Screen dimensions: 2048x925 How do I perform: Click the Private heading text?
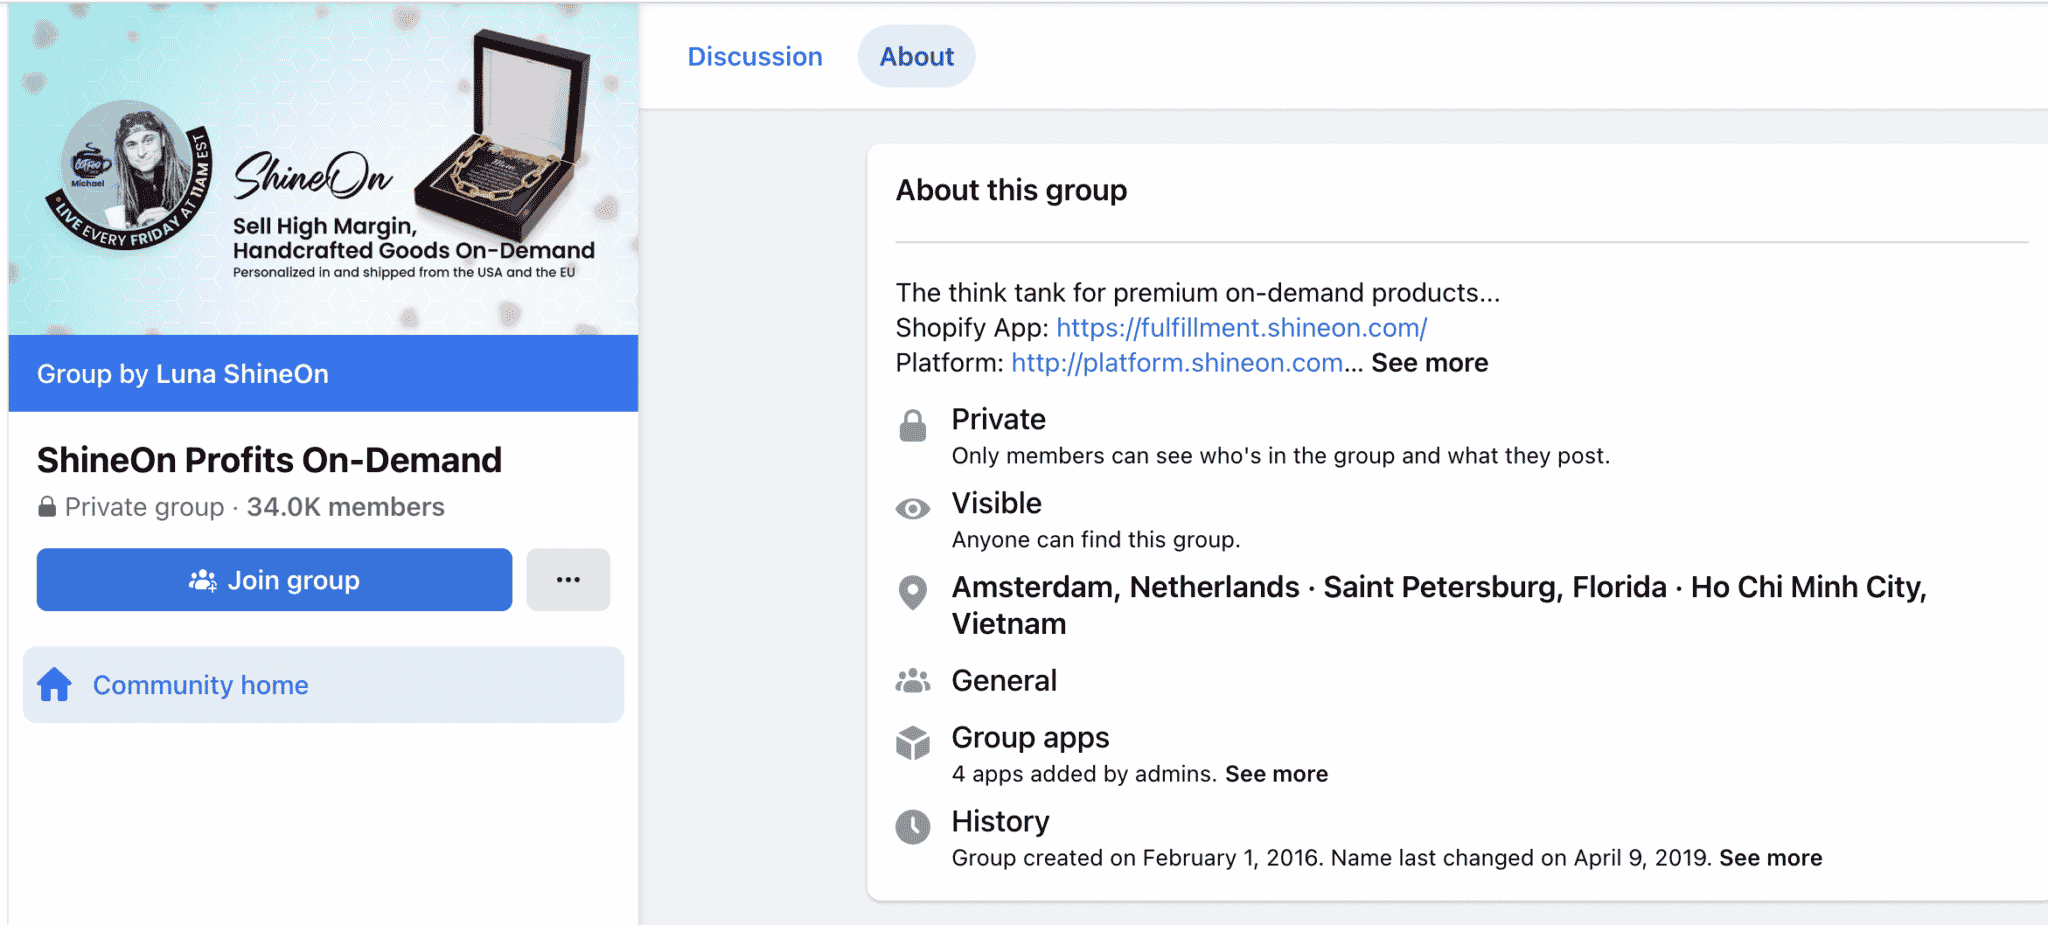[998, 419]
